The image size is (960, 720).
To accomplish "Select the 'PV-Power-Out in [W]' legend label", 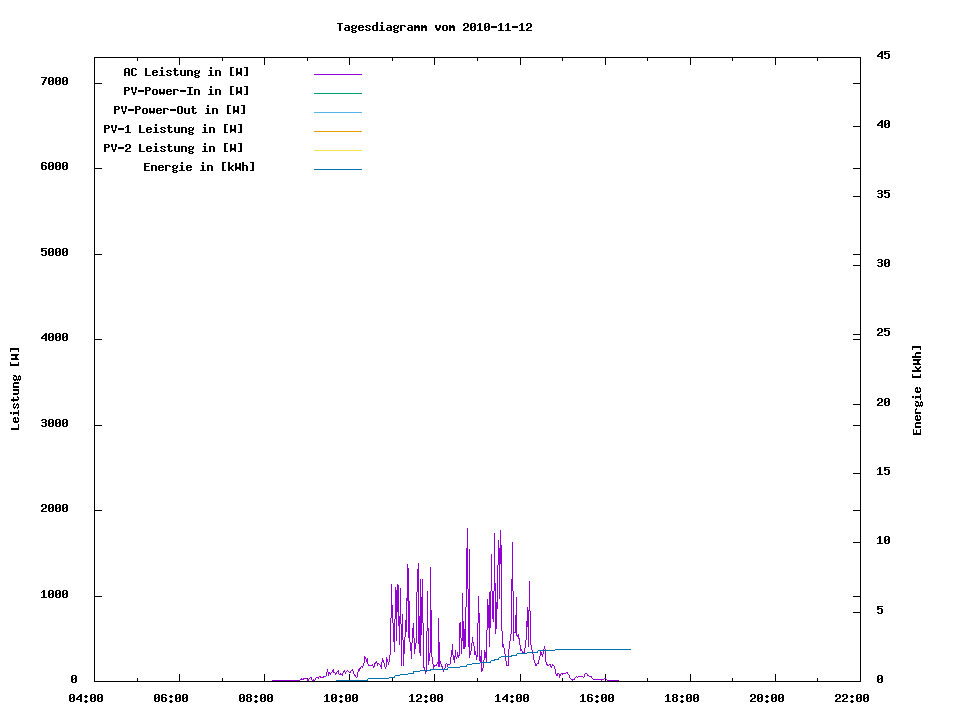I will click(x=180, y=110).
